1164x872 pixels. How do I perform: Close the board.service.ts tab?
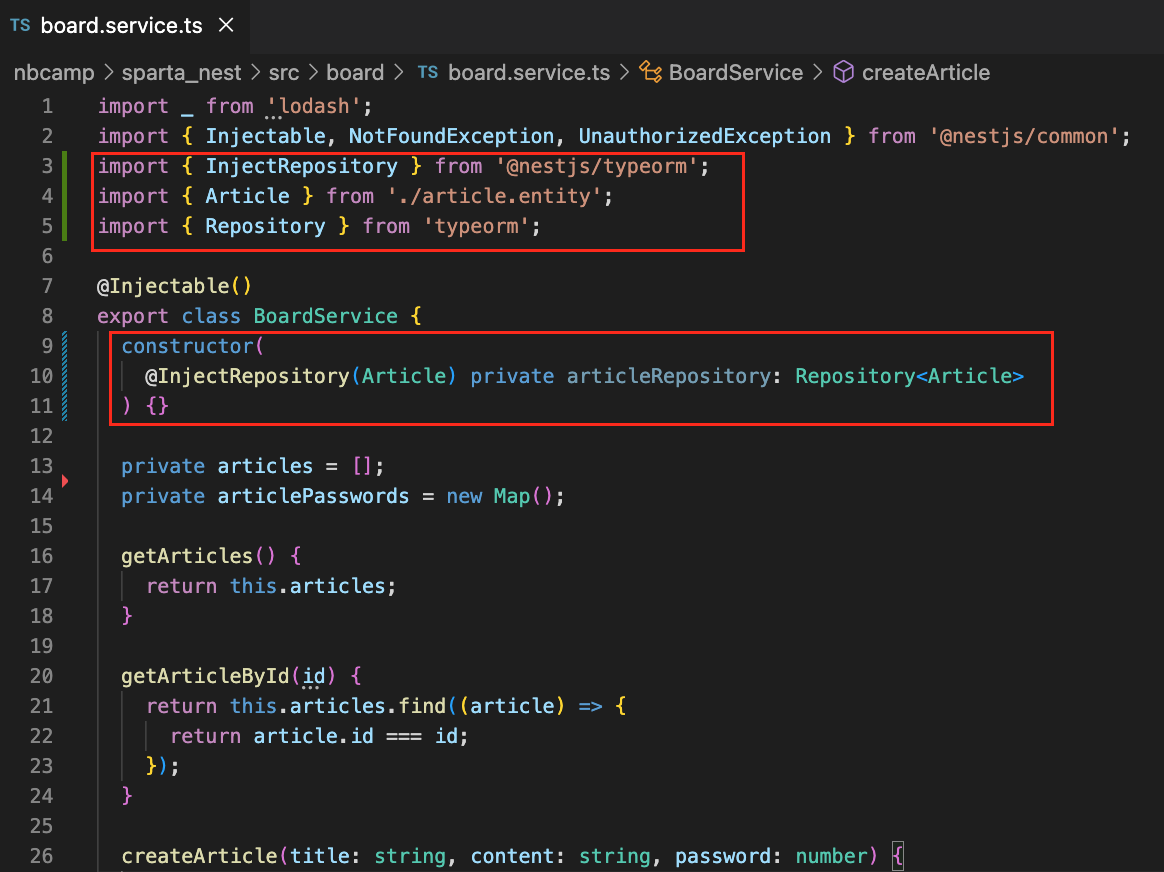click(x=225, y=26)
